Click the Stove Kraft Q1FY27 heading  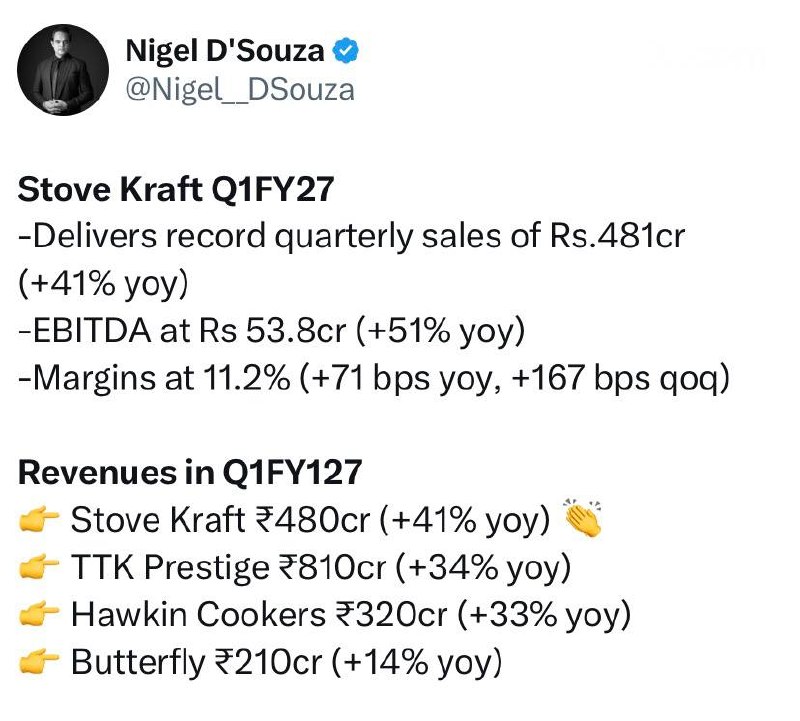pos(176,189)
